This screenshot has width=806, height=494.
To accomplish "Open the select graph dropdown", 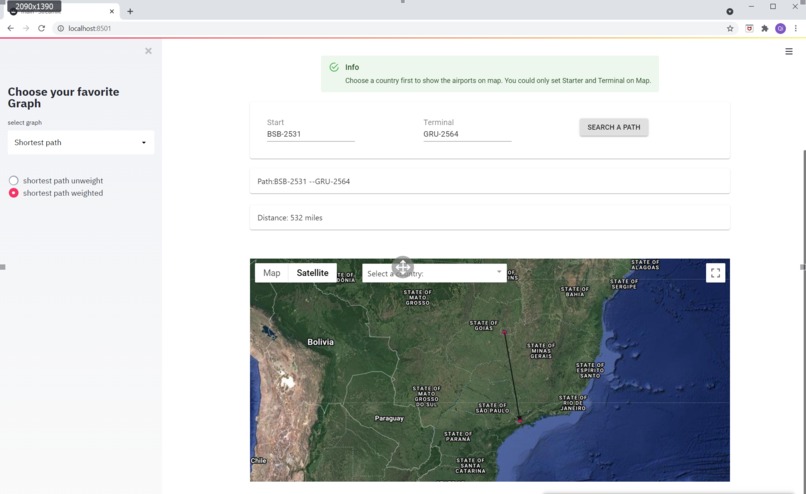I will click(x=81, y=142).
